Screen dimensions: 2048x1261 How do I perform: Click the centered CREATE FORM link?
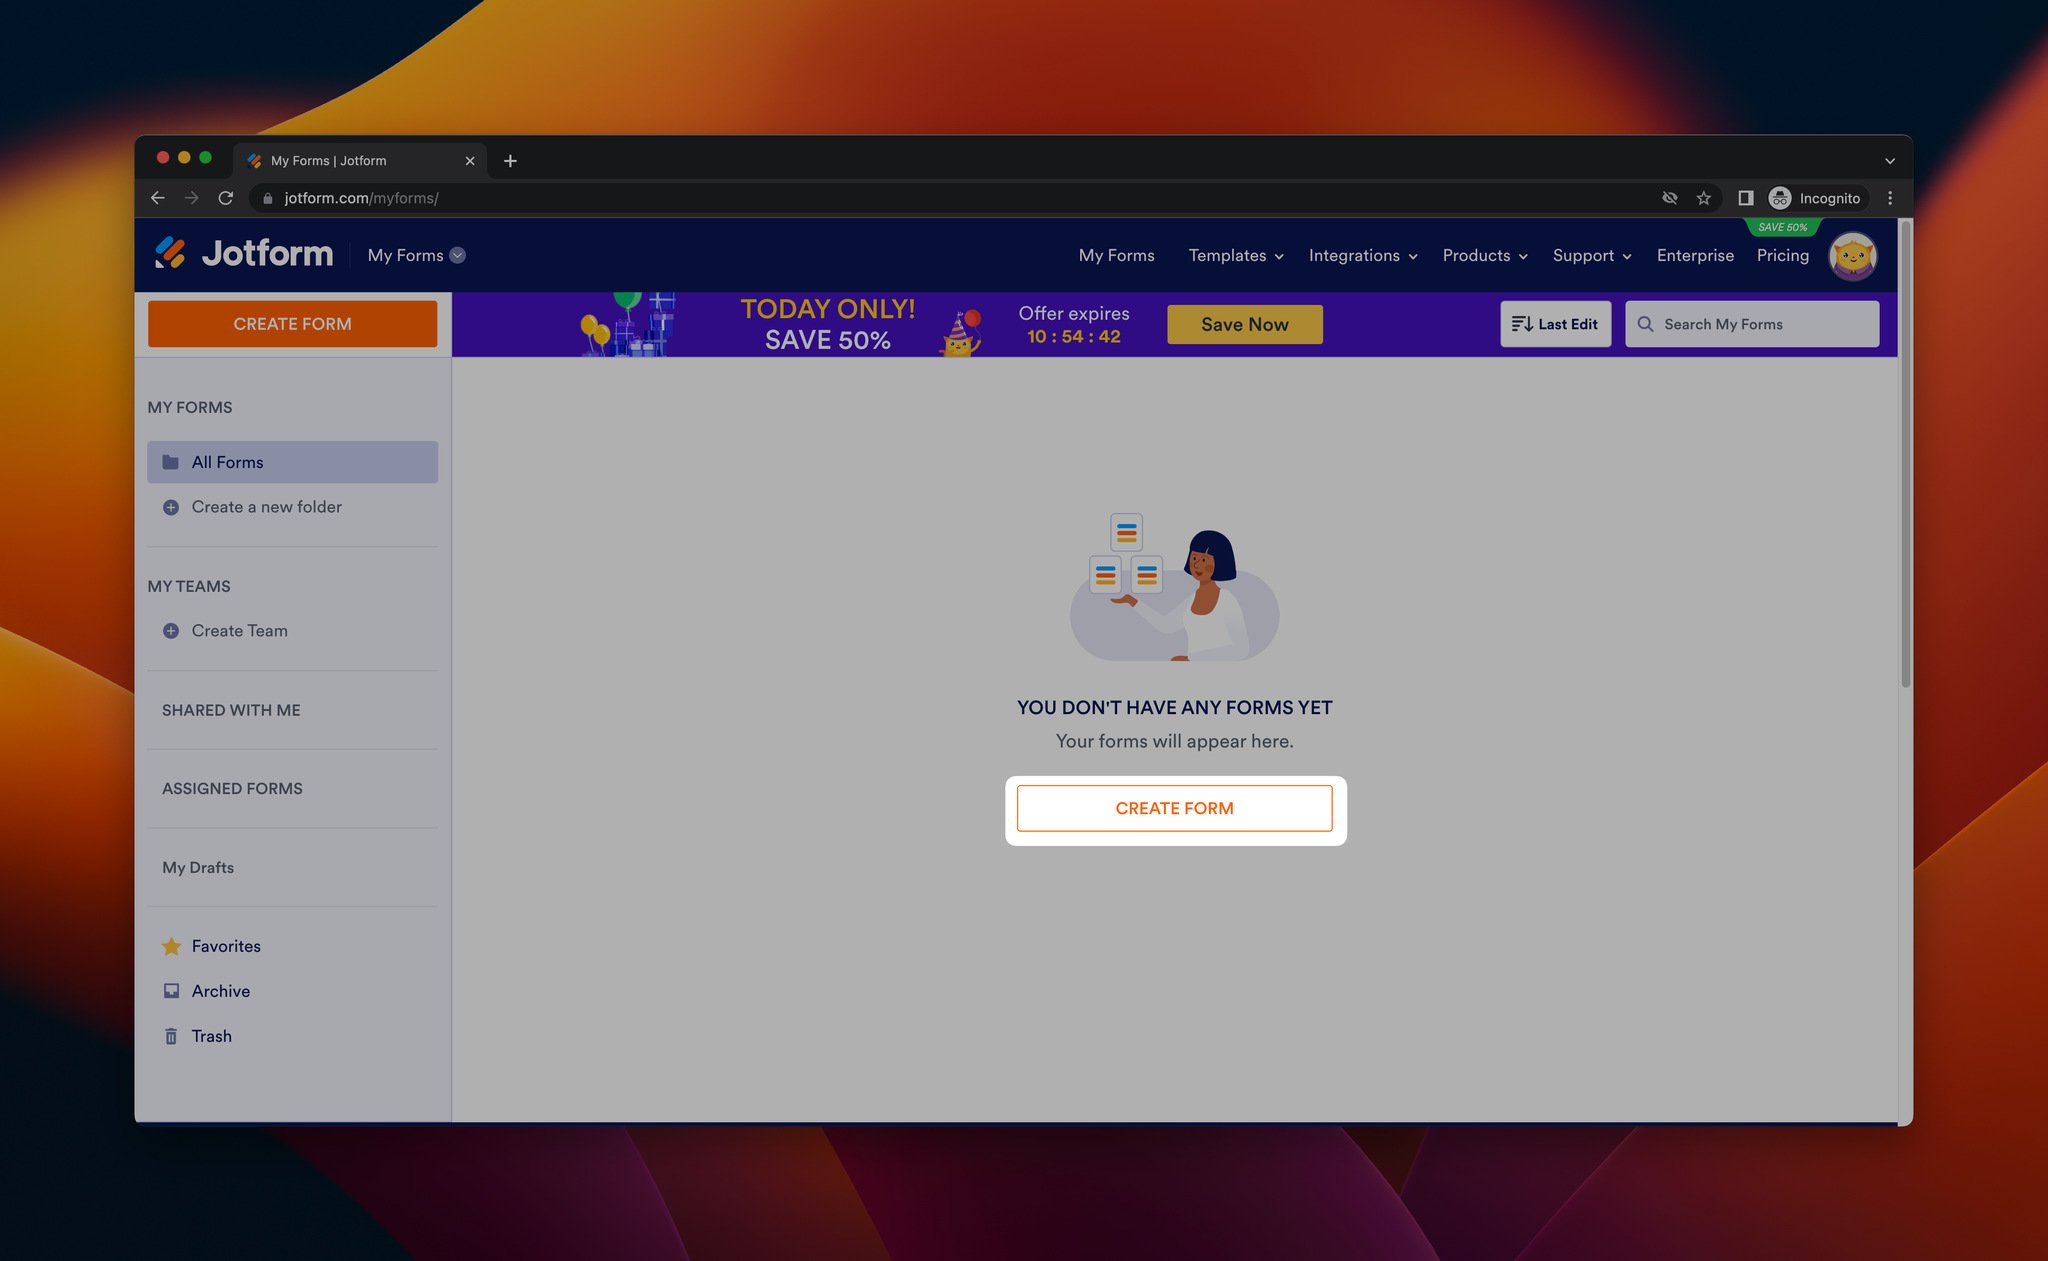pos(1173,808)
